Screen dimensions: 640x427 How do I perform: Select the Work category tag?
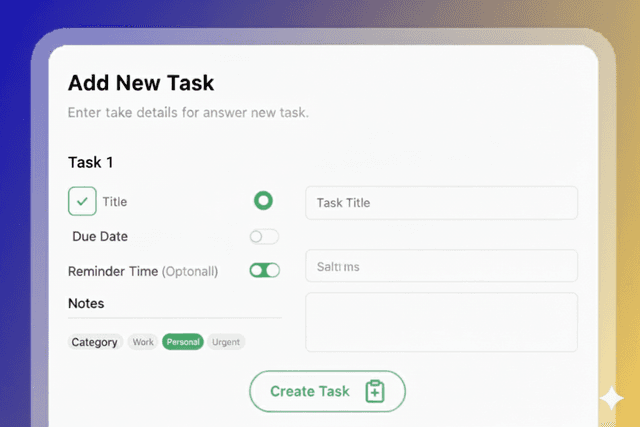(x=143, y=342)
